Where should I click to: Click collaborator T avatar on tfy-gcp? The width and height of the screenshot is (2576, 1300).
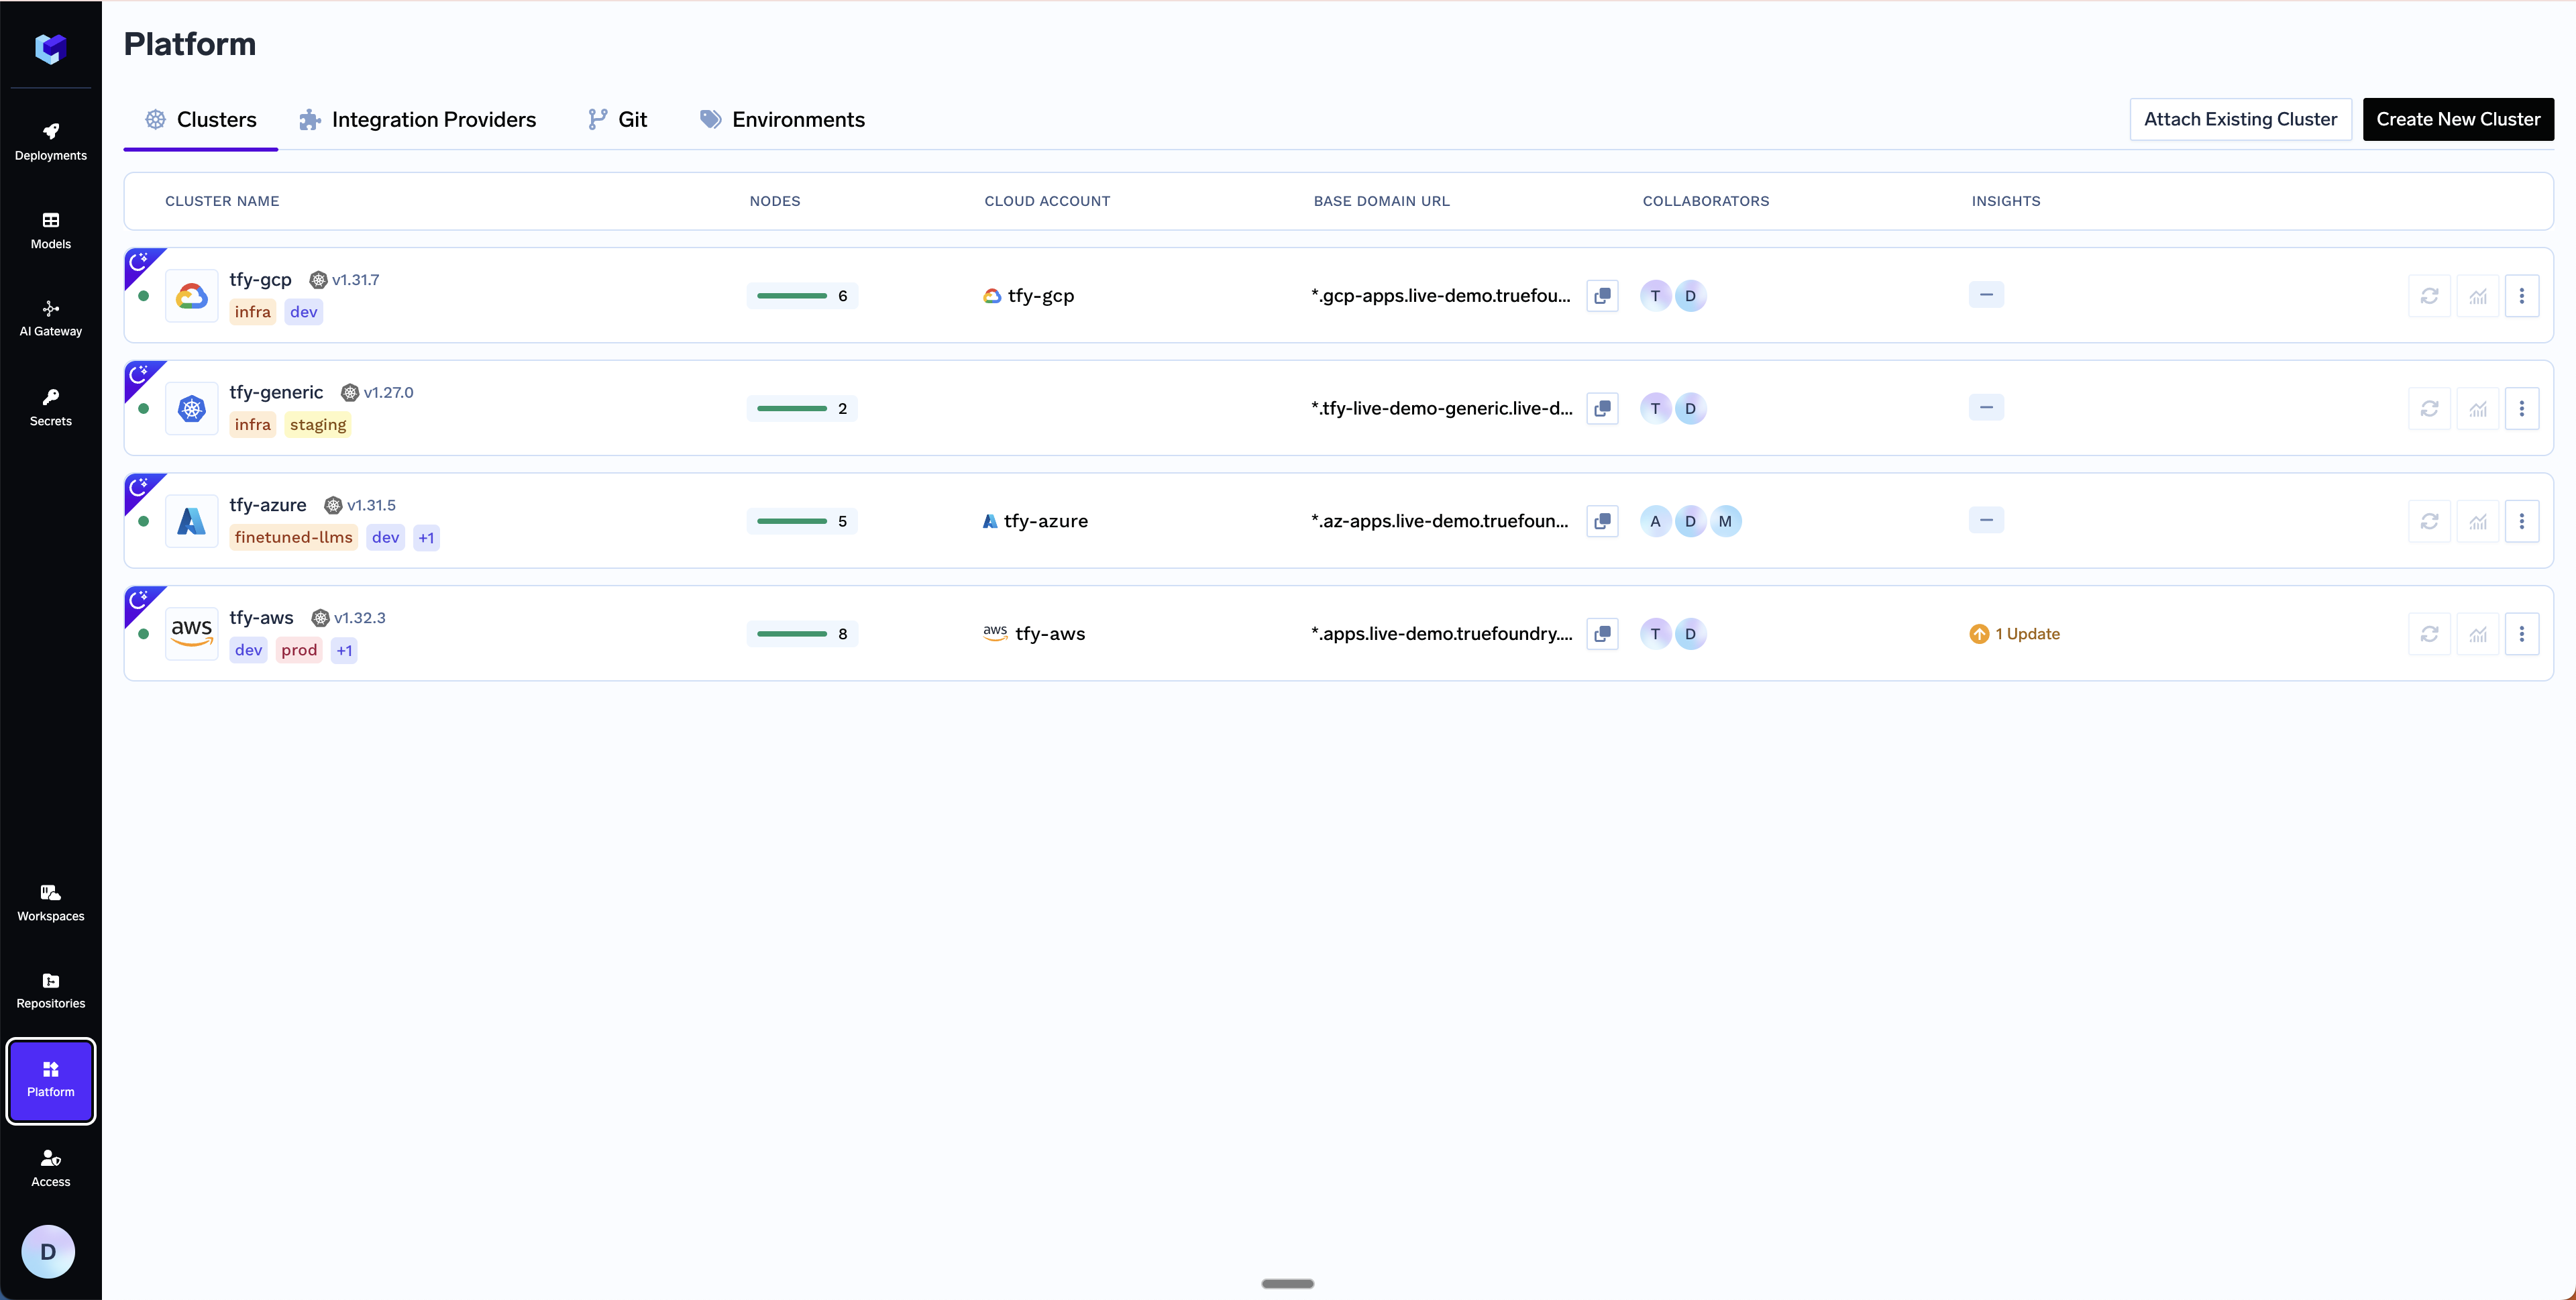coord(1655,296)
